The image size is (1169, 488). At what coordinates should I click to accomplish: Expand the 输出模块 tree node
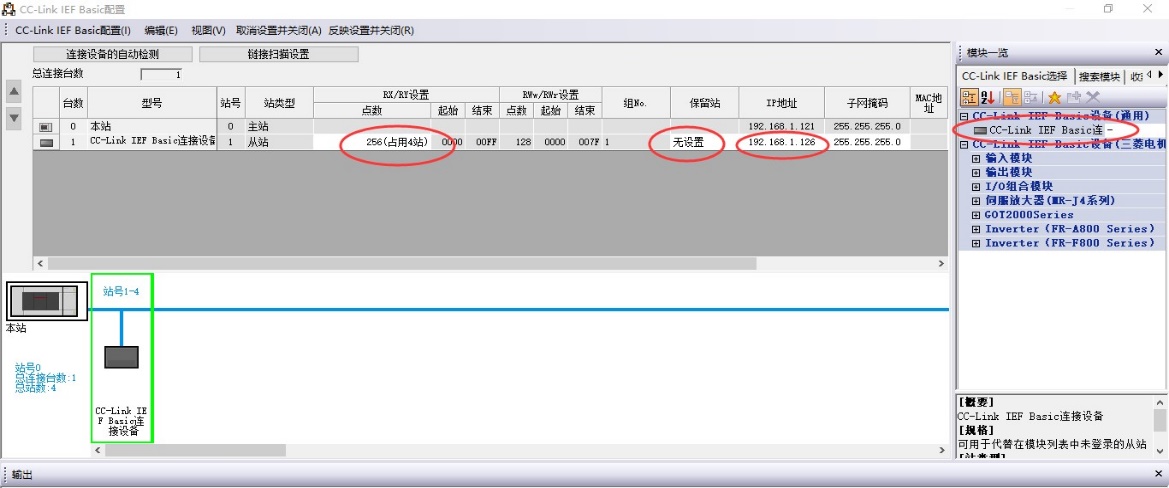(977, 173)
